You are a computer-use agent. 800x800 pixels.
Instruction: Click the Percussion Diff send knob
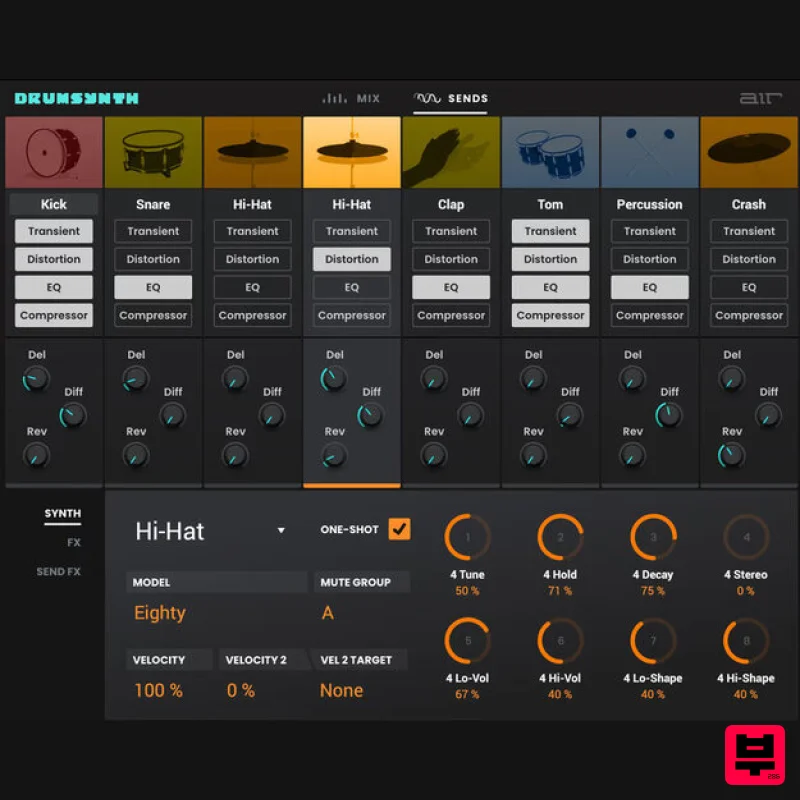pos(668,416)
